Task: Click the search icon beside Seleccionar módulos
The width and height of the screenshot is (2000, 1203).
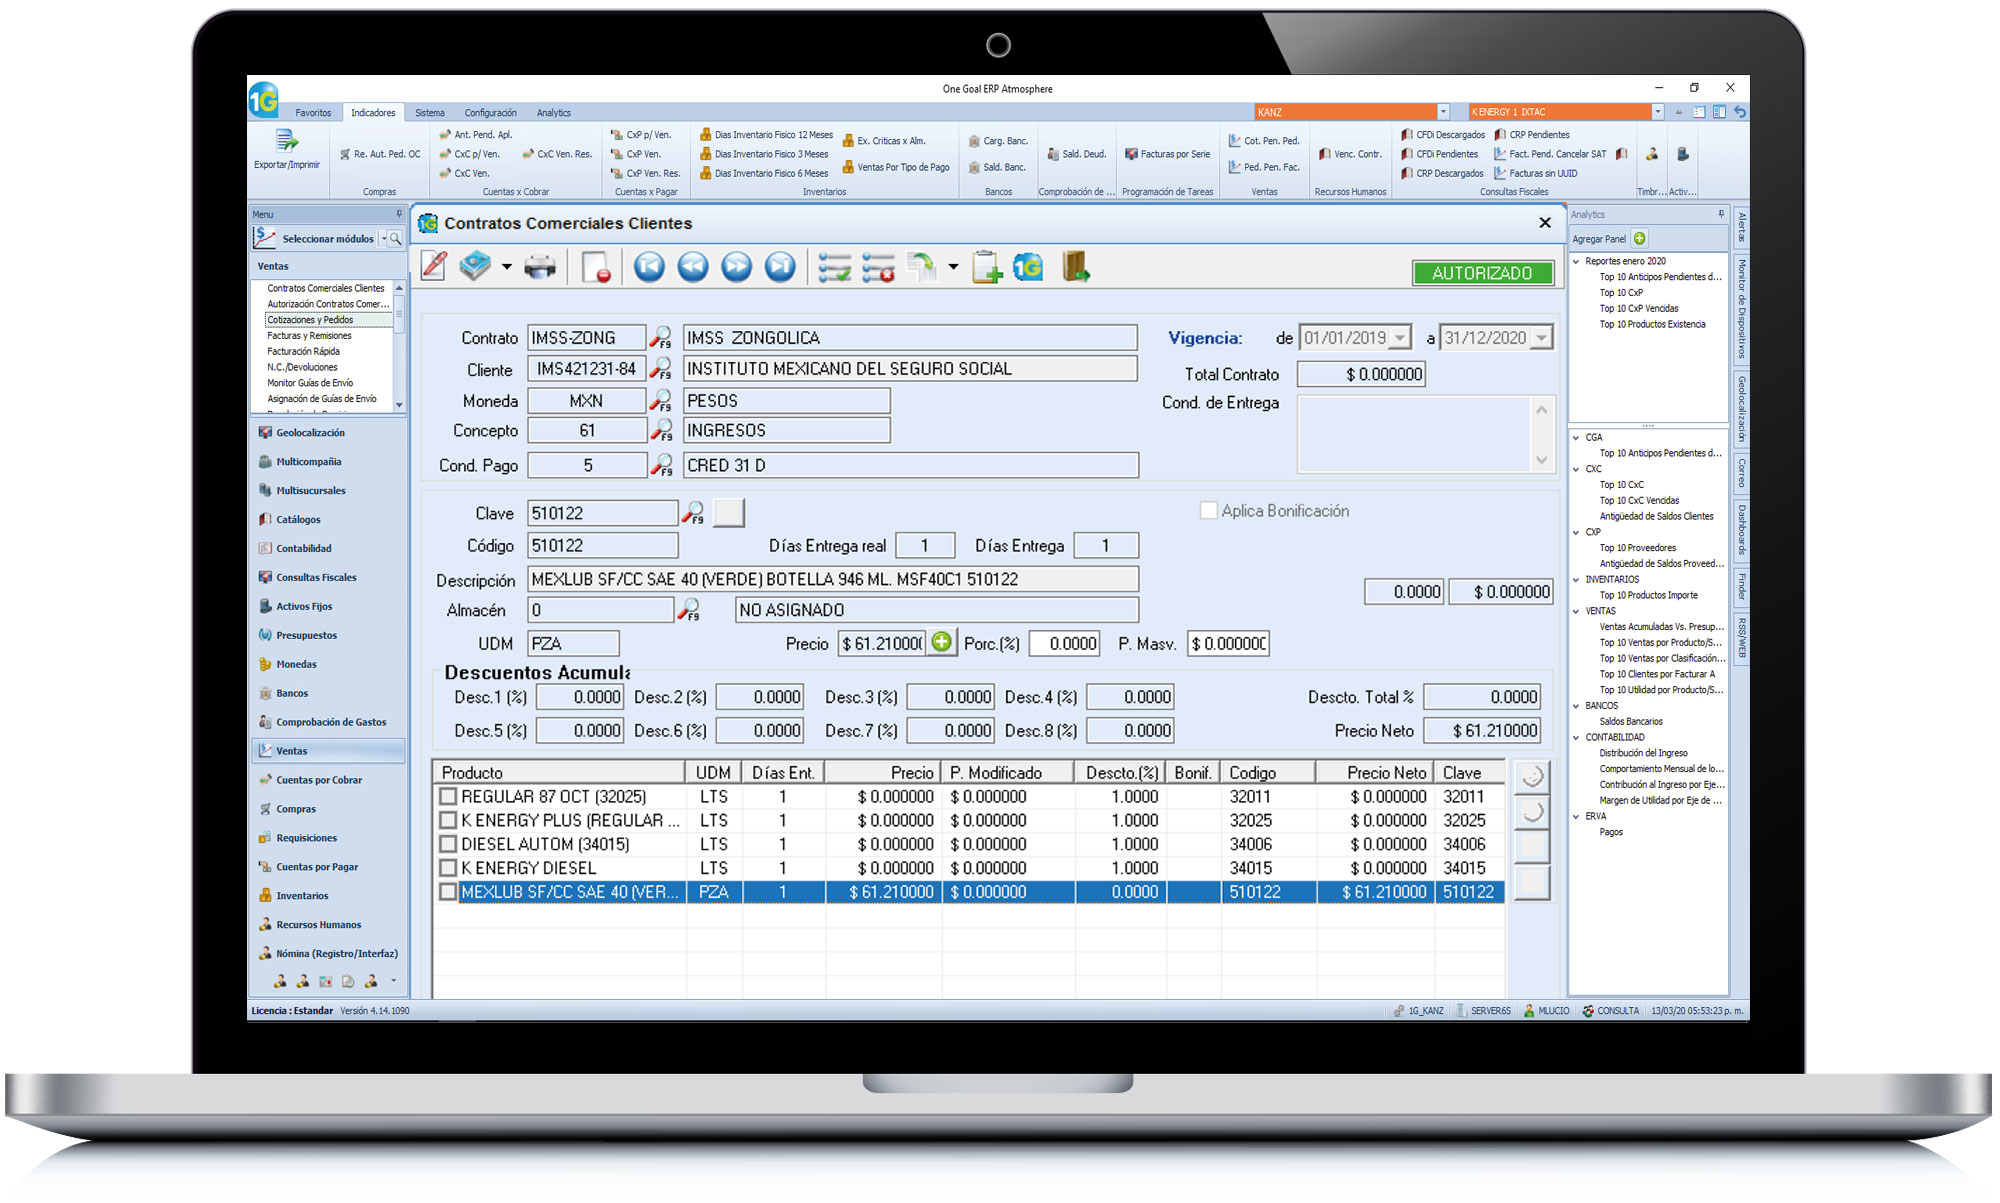Action: pos(396,239)
